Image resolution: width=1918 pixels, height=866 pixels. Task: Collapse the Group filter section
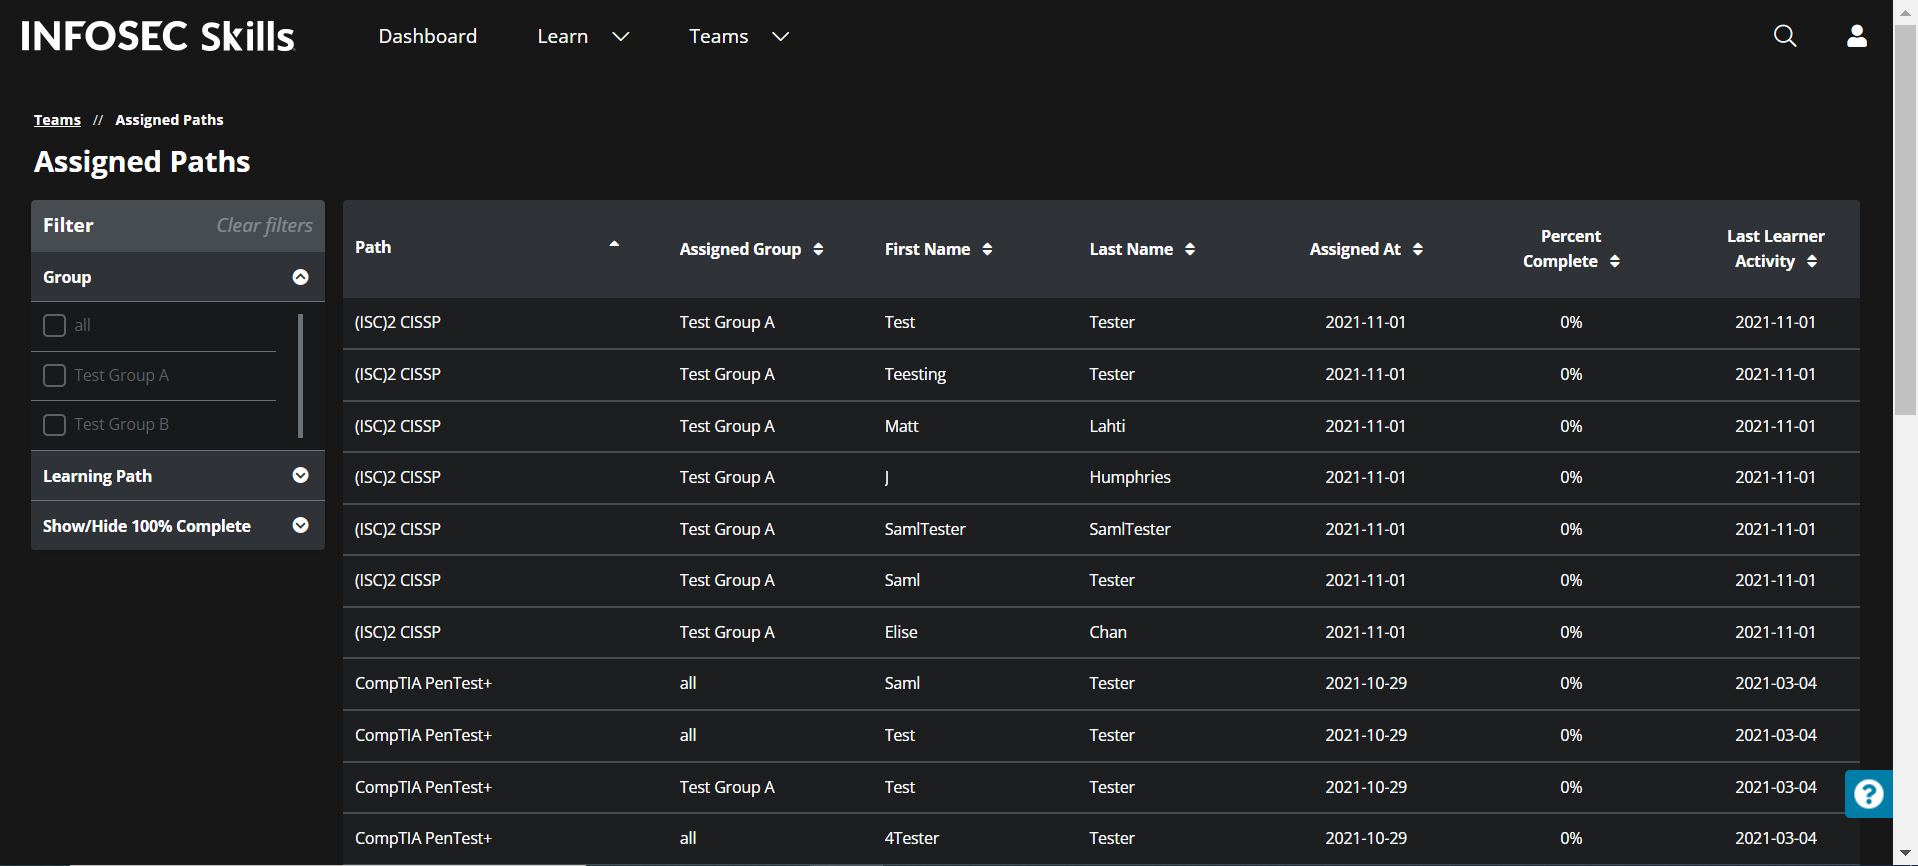[x=300, y=277]
